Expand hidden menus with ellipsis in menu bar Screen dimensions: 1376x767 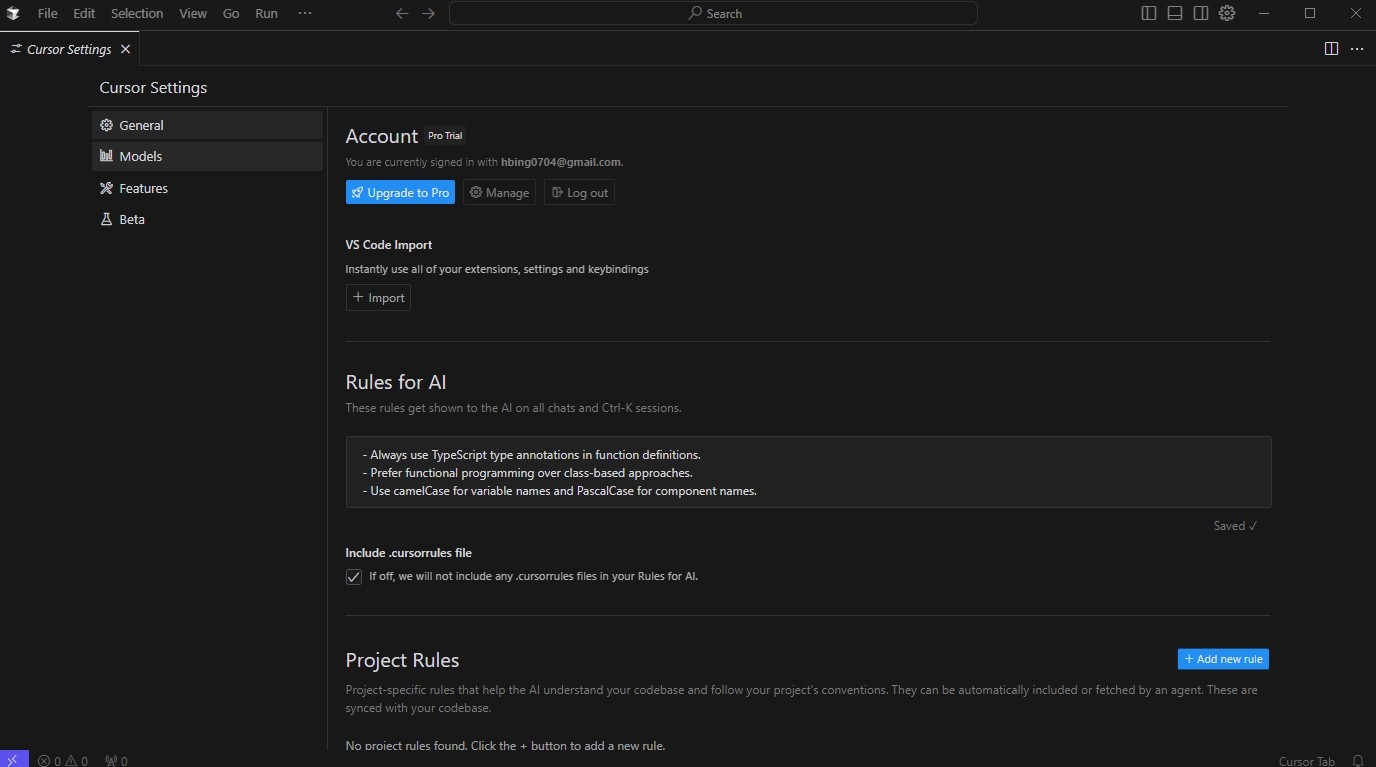click(305, 13)
